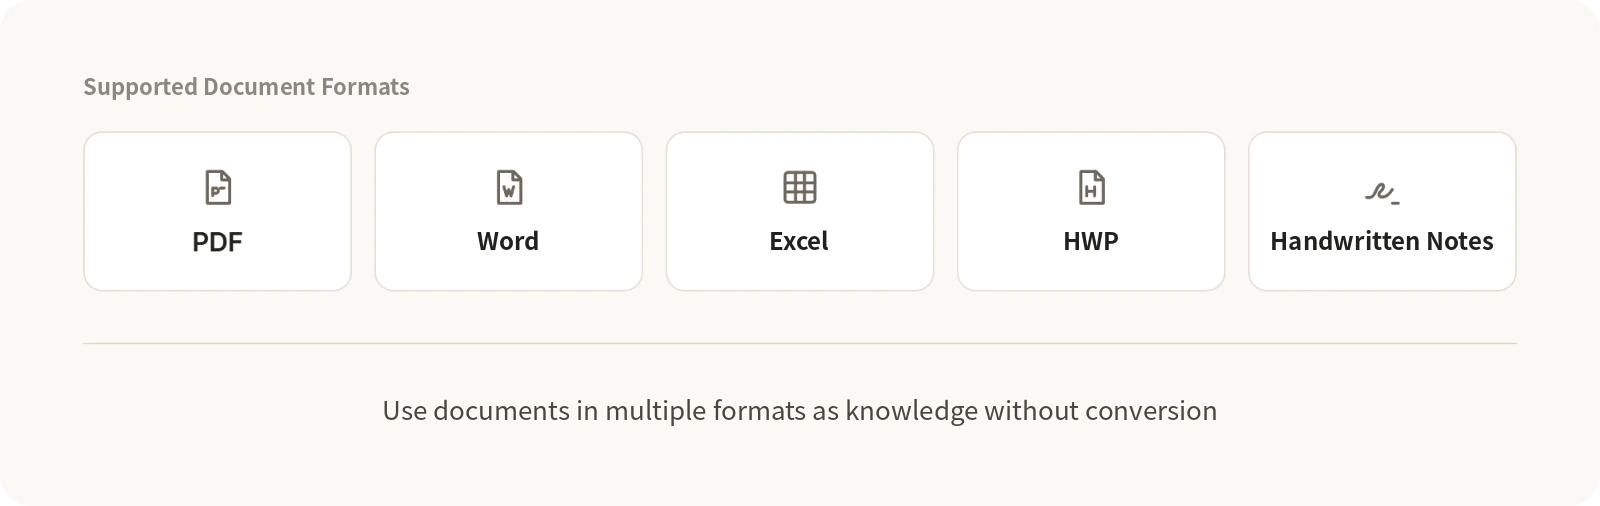The image size is (1600, 506).
Task: Click the Handwritten Notes label text
Action: pyautogui.click(x=1382, y=242)
